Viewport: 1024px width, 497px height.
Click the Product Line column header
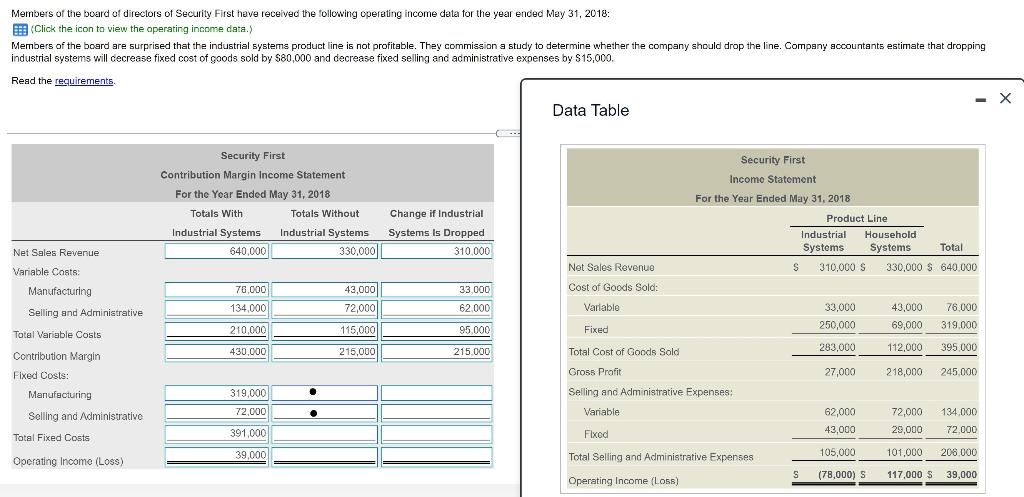(x=857, y=218)
